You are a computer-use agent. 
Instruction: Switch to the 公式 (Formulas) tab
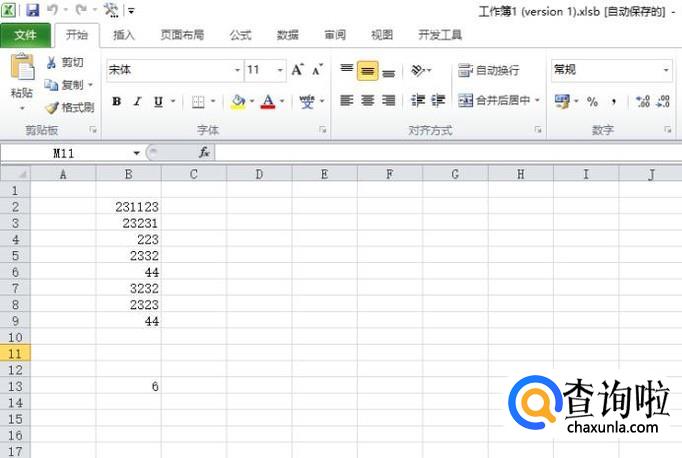click(241, 35)
